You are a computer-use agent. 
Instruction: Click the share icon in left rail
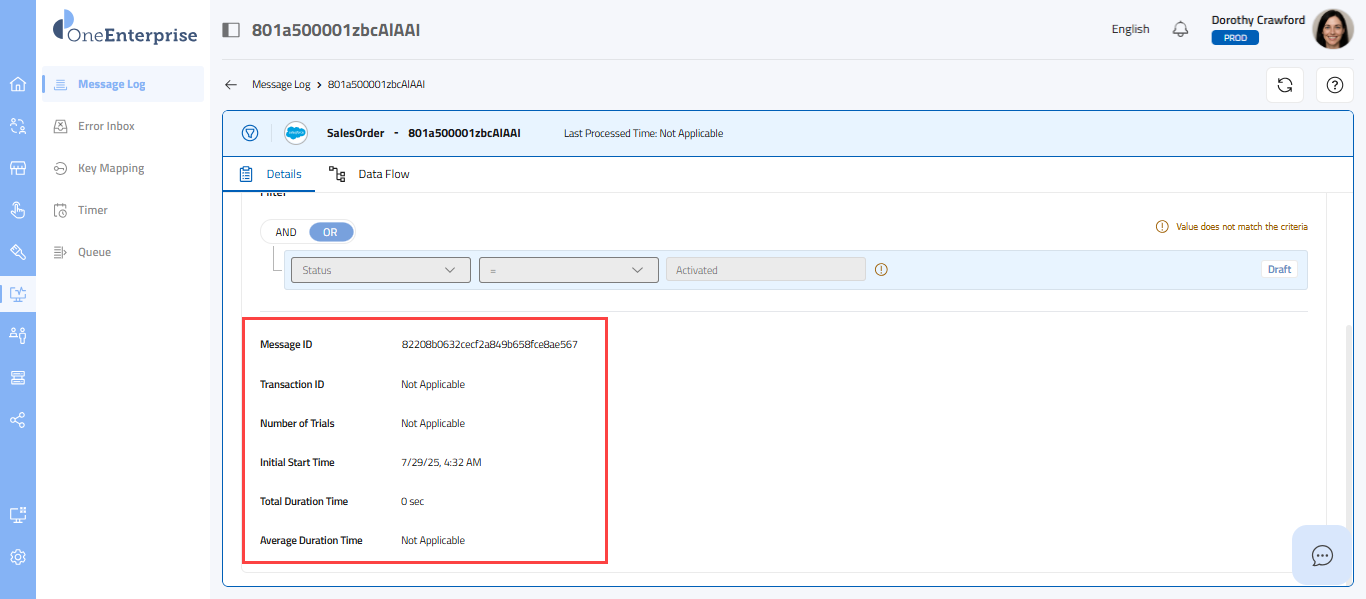(18, 420)
